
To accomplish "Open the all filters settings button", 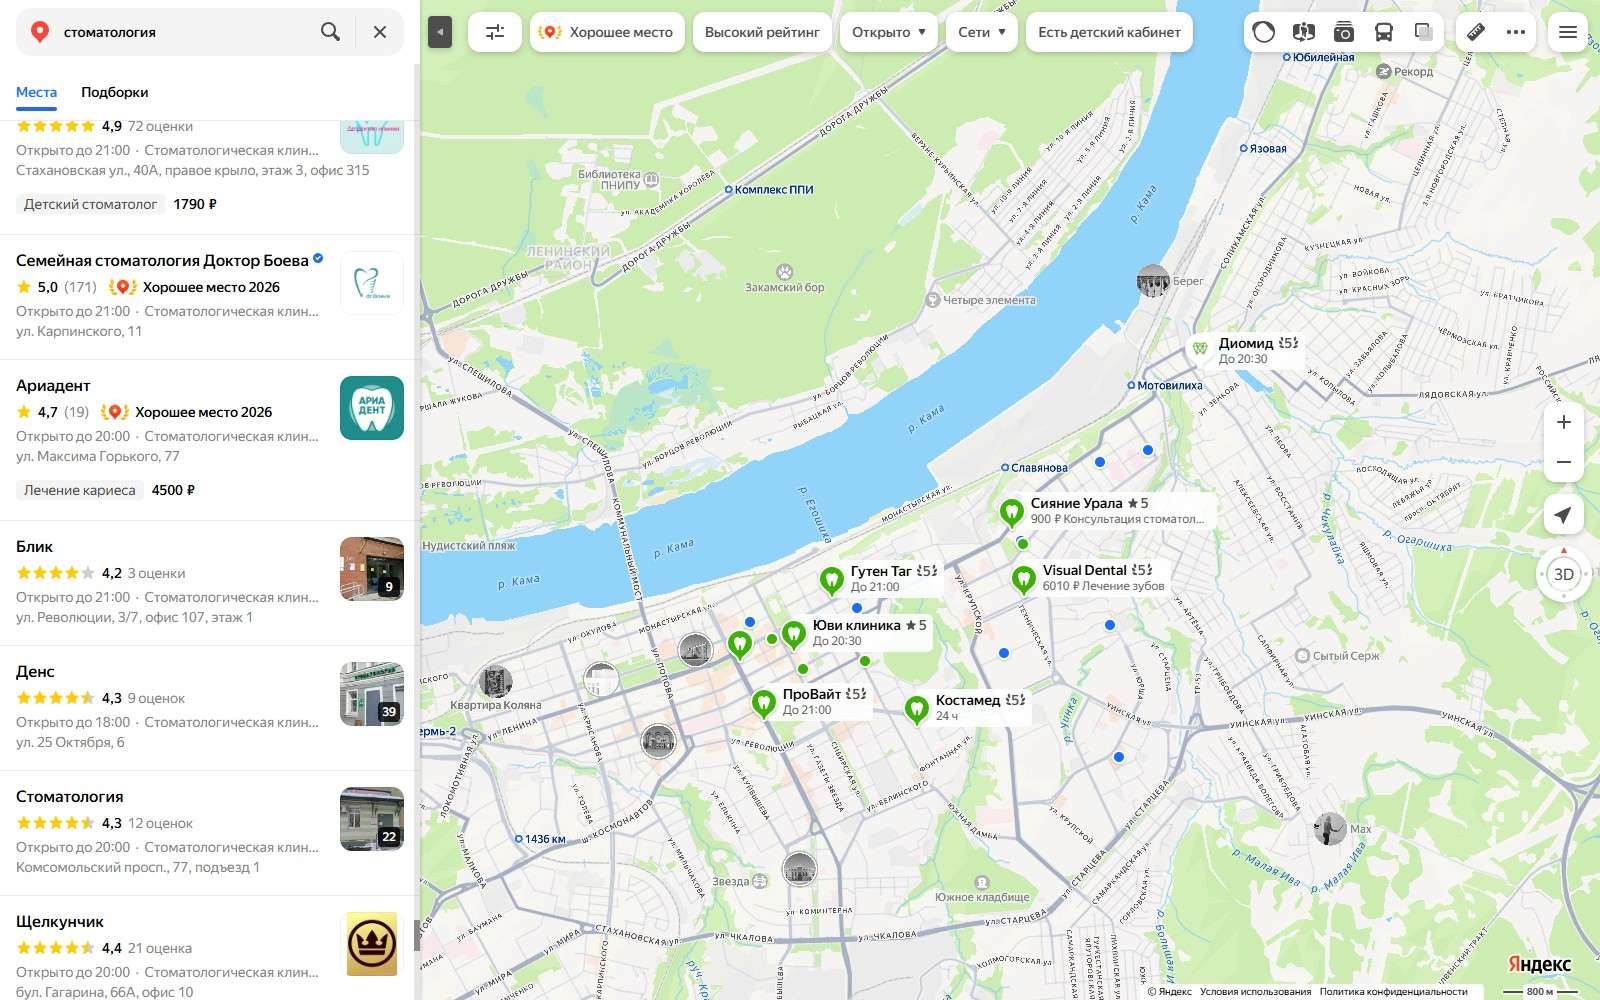I will (x=495, y=32).
